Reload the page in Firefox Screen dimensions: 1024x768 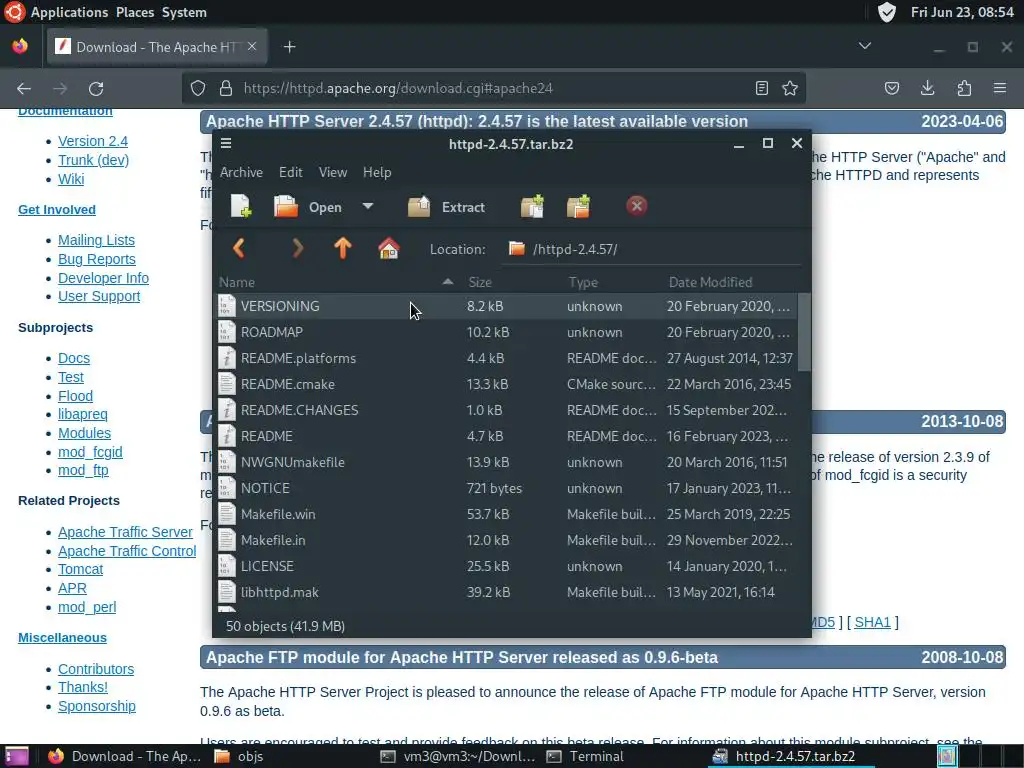(x=96, y=88)
